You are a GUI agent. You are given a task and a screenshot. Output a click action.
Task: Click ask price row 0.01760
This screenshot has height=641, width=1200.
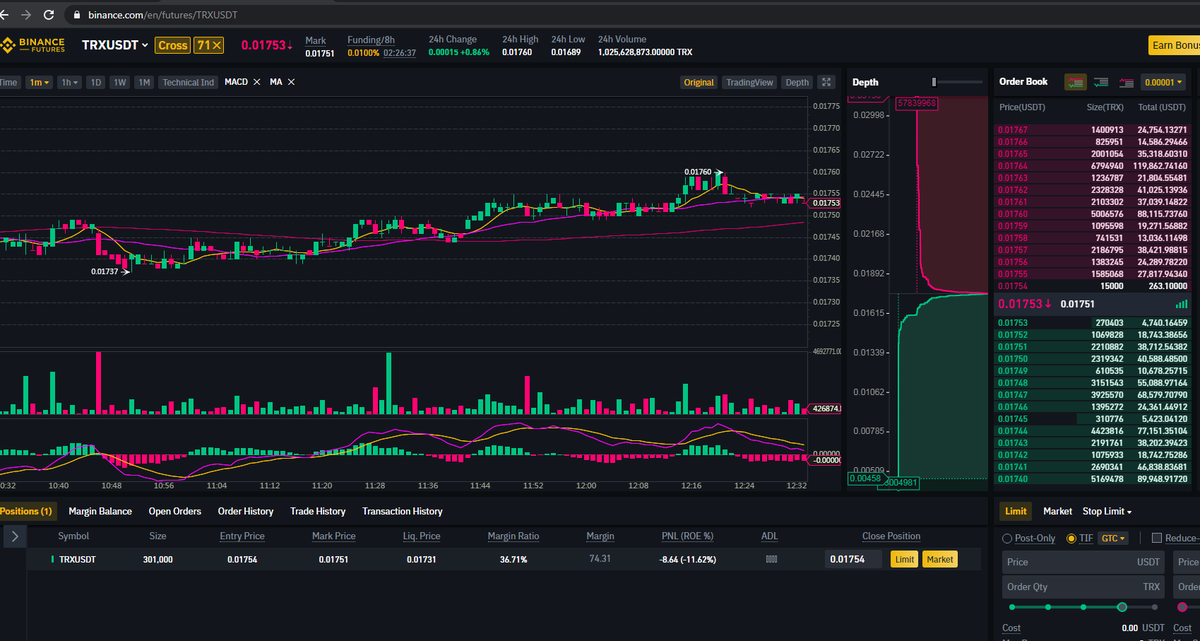1094,213
